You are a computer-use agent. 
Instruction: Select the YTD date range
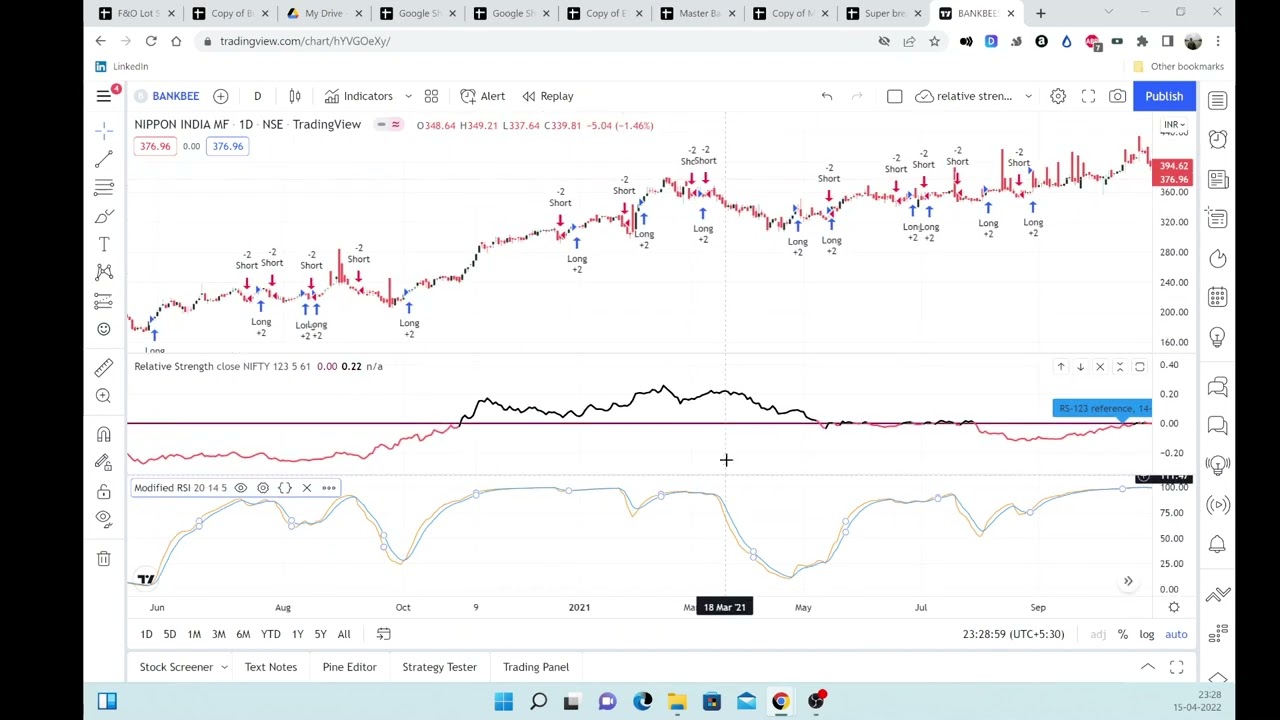pyautogui.click(x=271, y=634)
